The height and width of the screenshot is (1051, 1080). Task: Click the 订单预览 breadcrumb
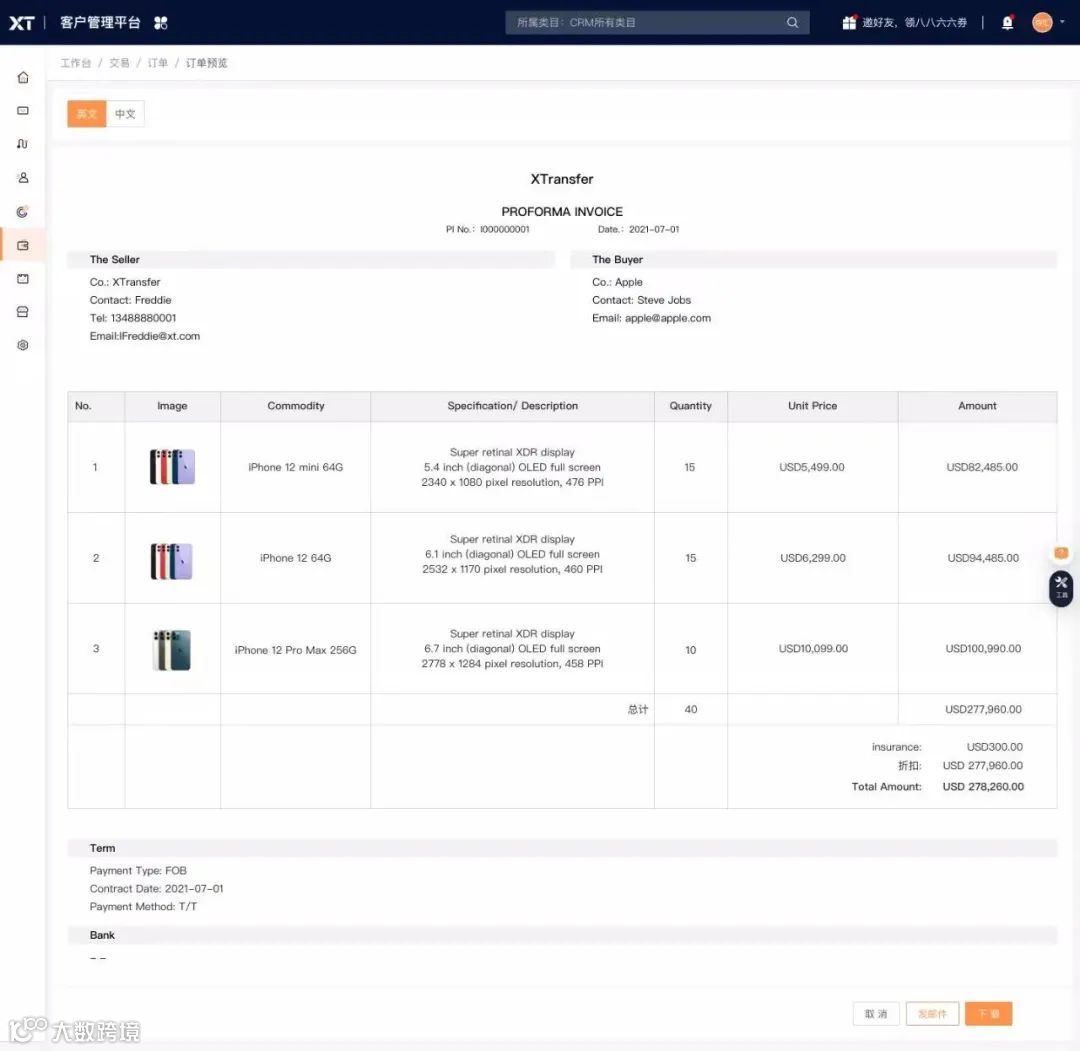coord(207,63)
